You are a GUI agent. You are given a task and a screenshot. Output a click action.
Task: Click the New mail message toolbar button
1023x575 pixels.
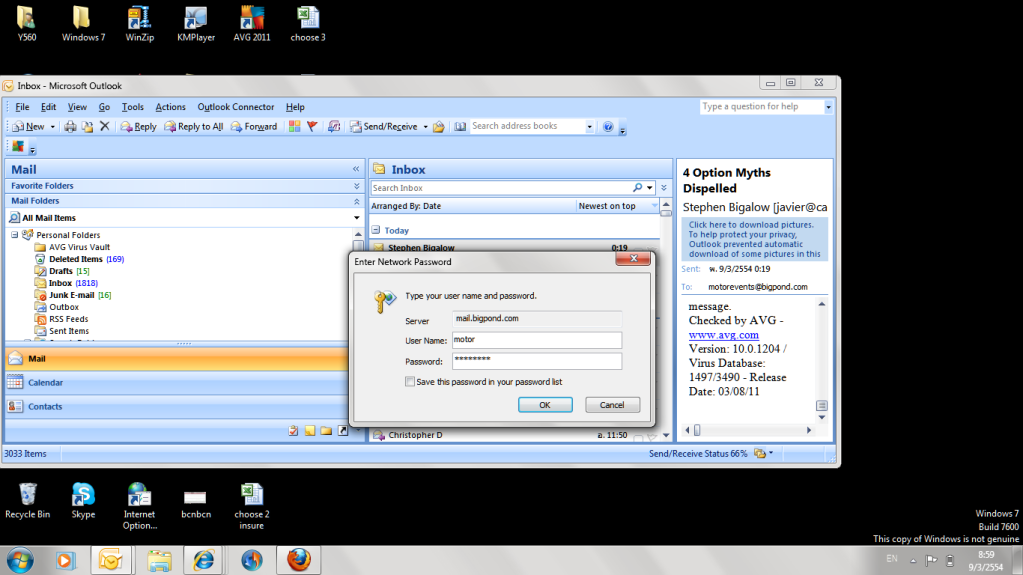pos(29,127)
